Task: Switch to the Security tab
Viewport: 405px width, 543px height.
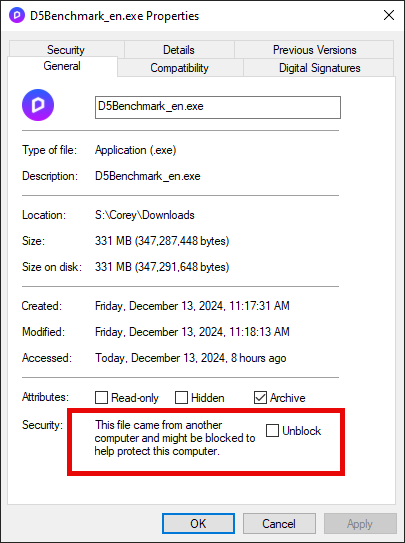Action: tap(66, 50)
